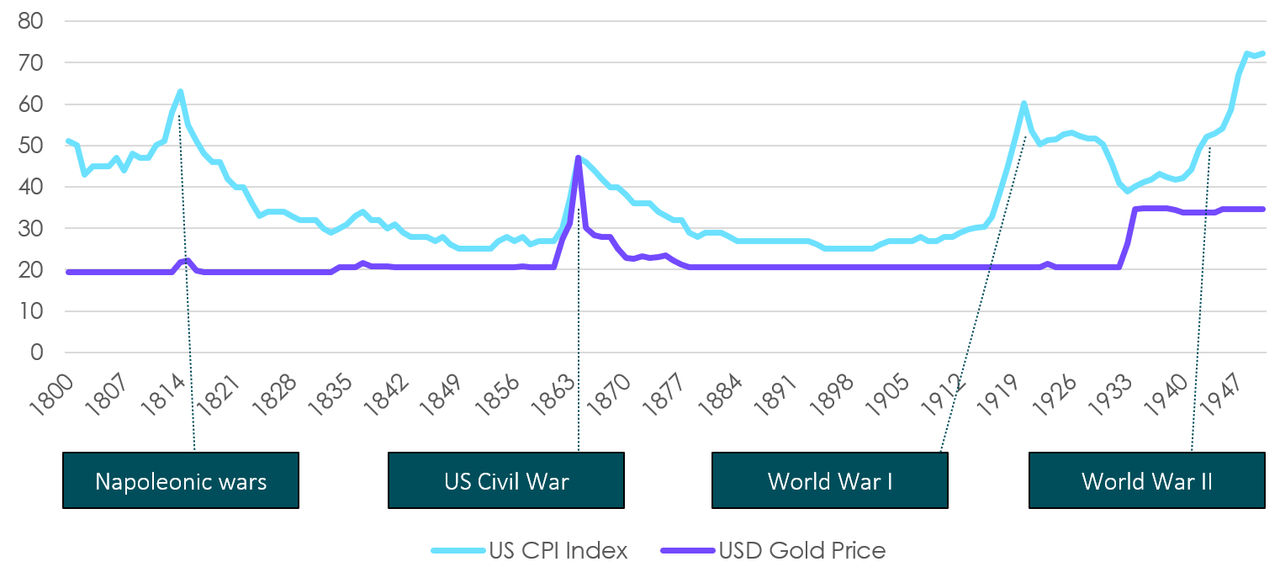Select the US Civil War label box
This screenshot has height=573, width=1280.
click(x=506, y=481)
